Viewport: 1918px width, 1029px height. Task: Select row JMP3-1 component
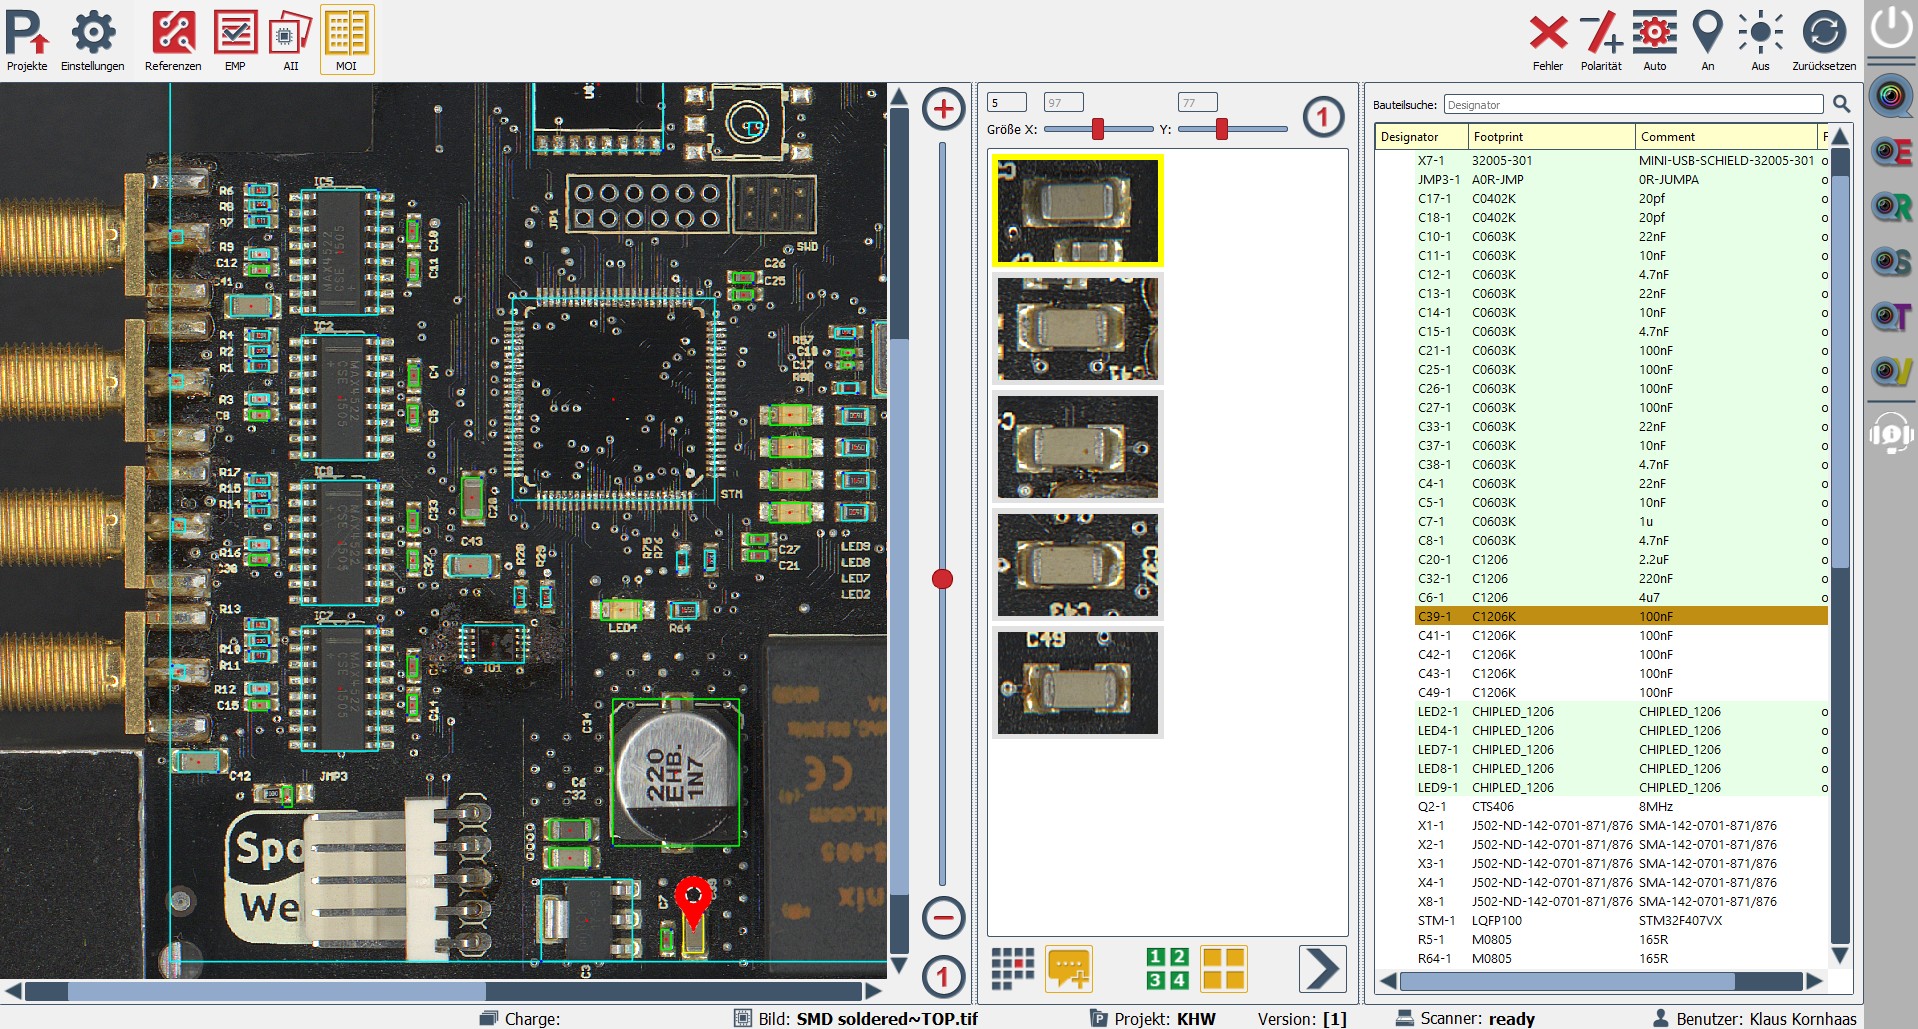tap(1621, 179)
